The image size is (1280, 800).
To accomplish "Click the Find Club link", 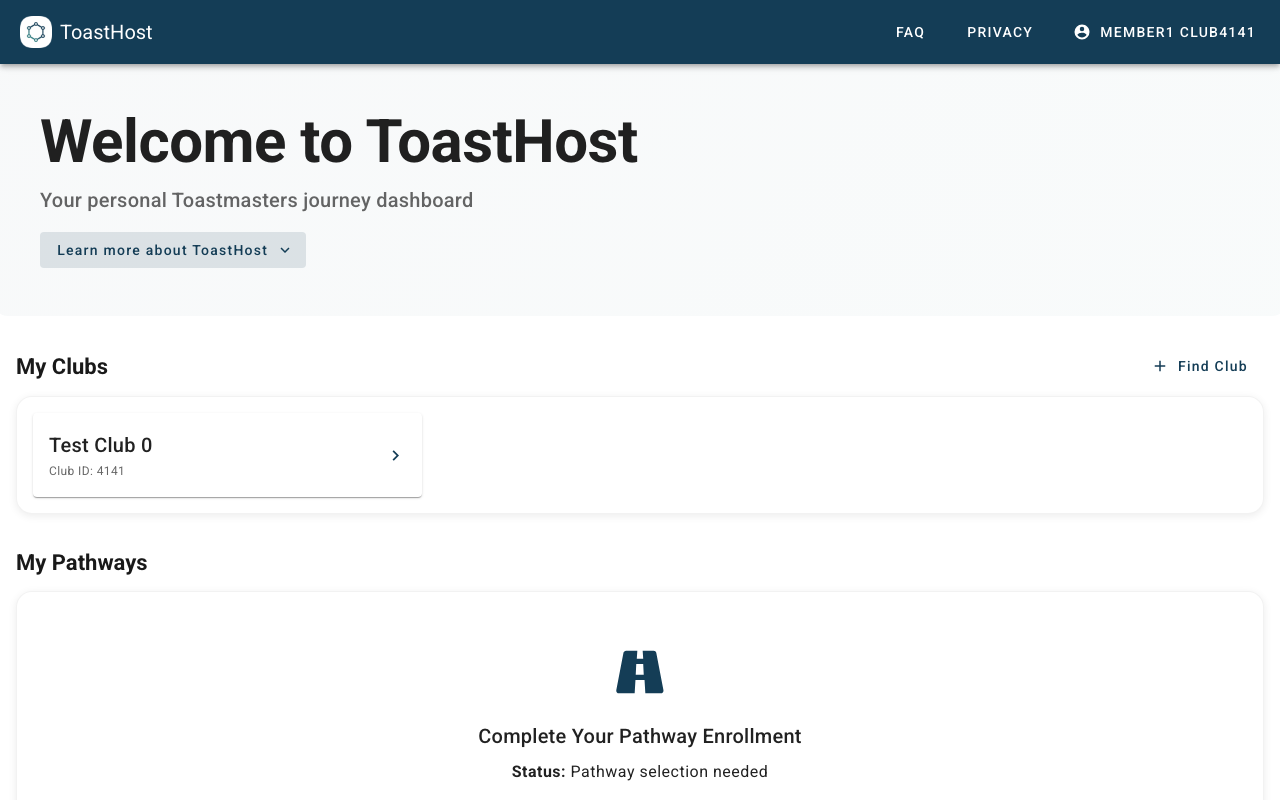I will pos(1212,366).
